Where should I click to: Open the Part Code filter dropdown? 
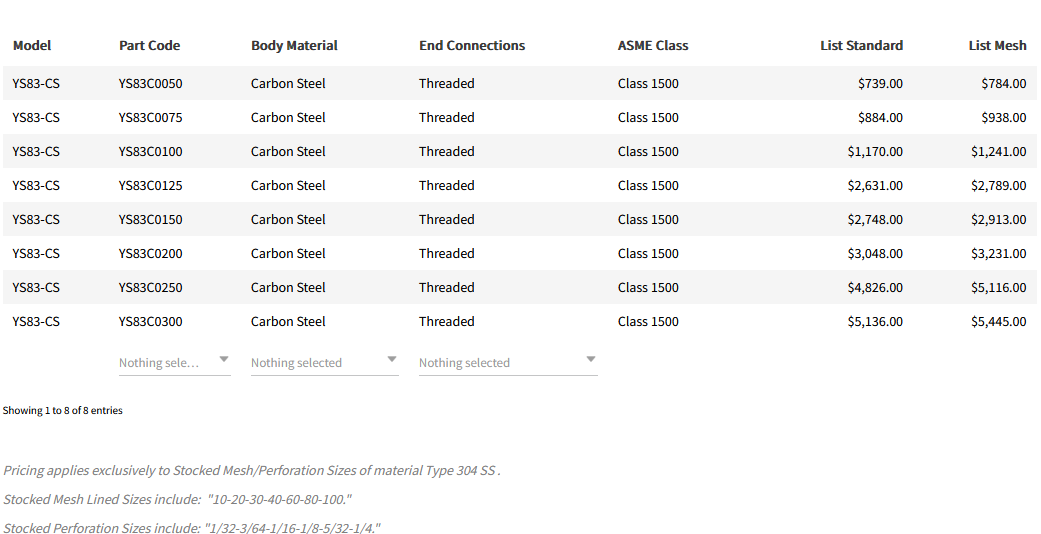click(x=174, y=362)
